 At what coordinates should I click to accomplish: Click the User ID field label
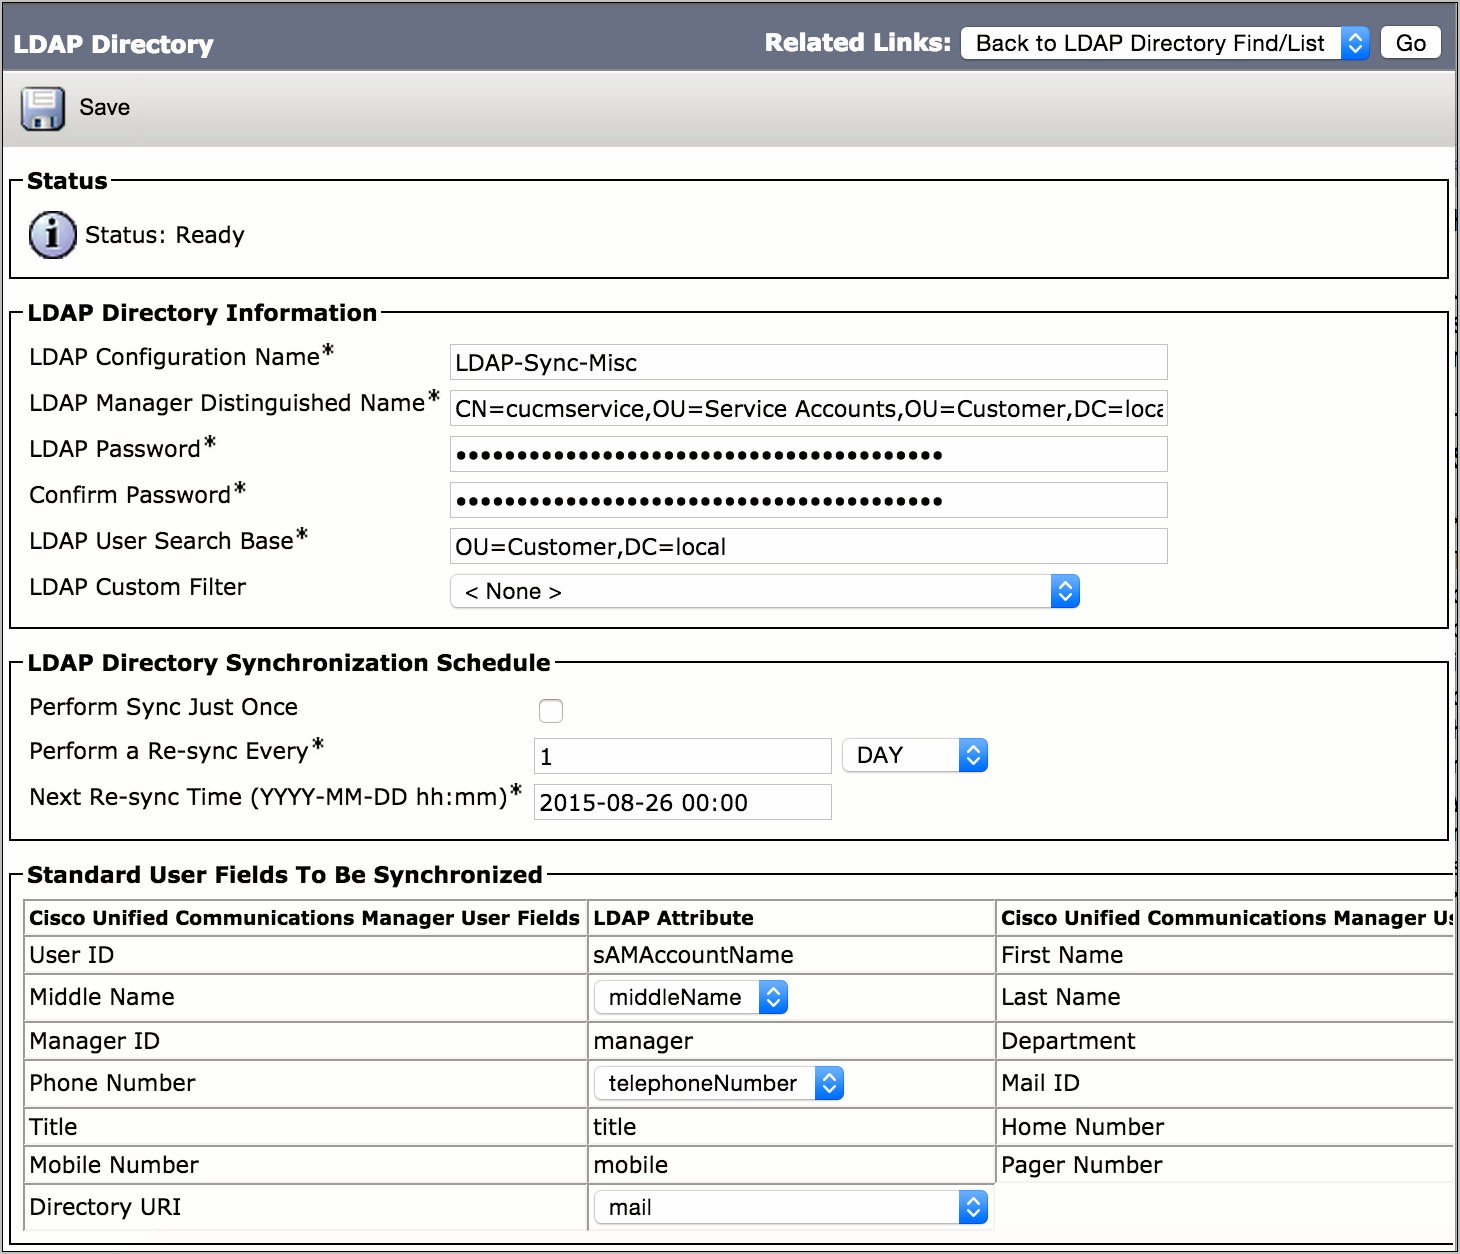[x=72, y=955]
